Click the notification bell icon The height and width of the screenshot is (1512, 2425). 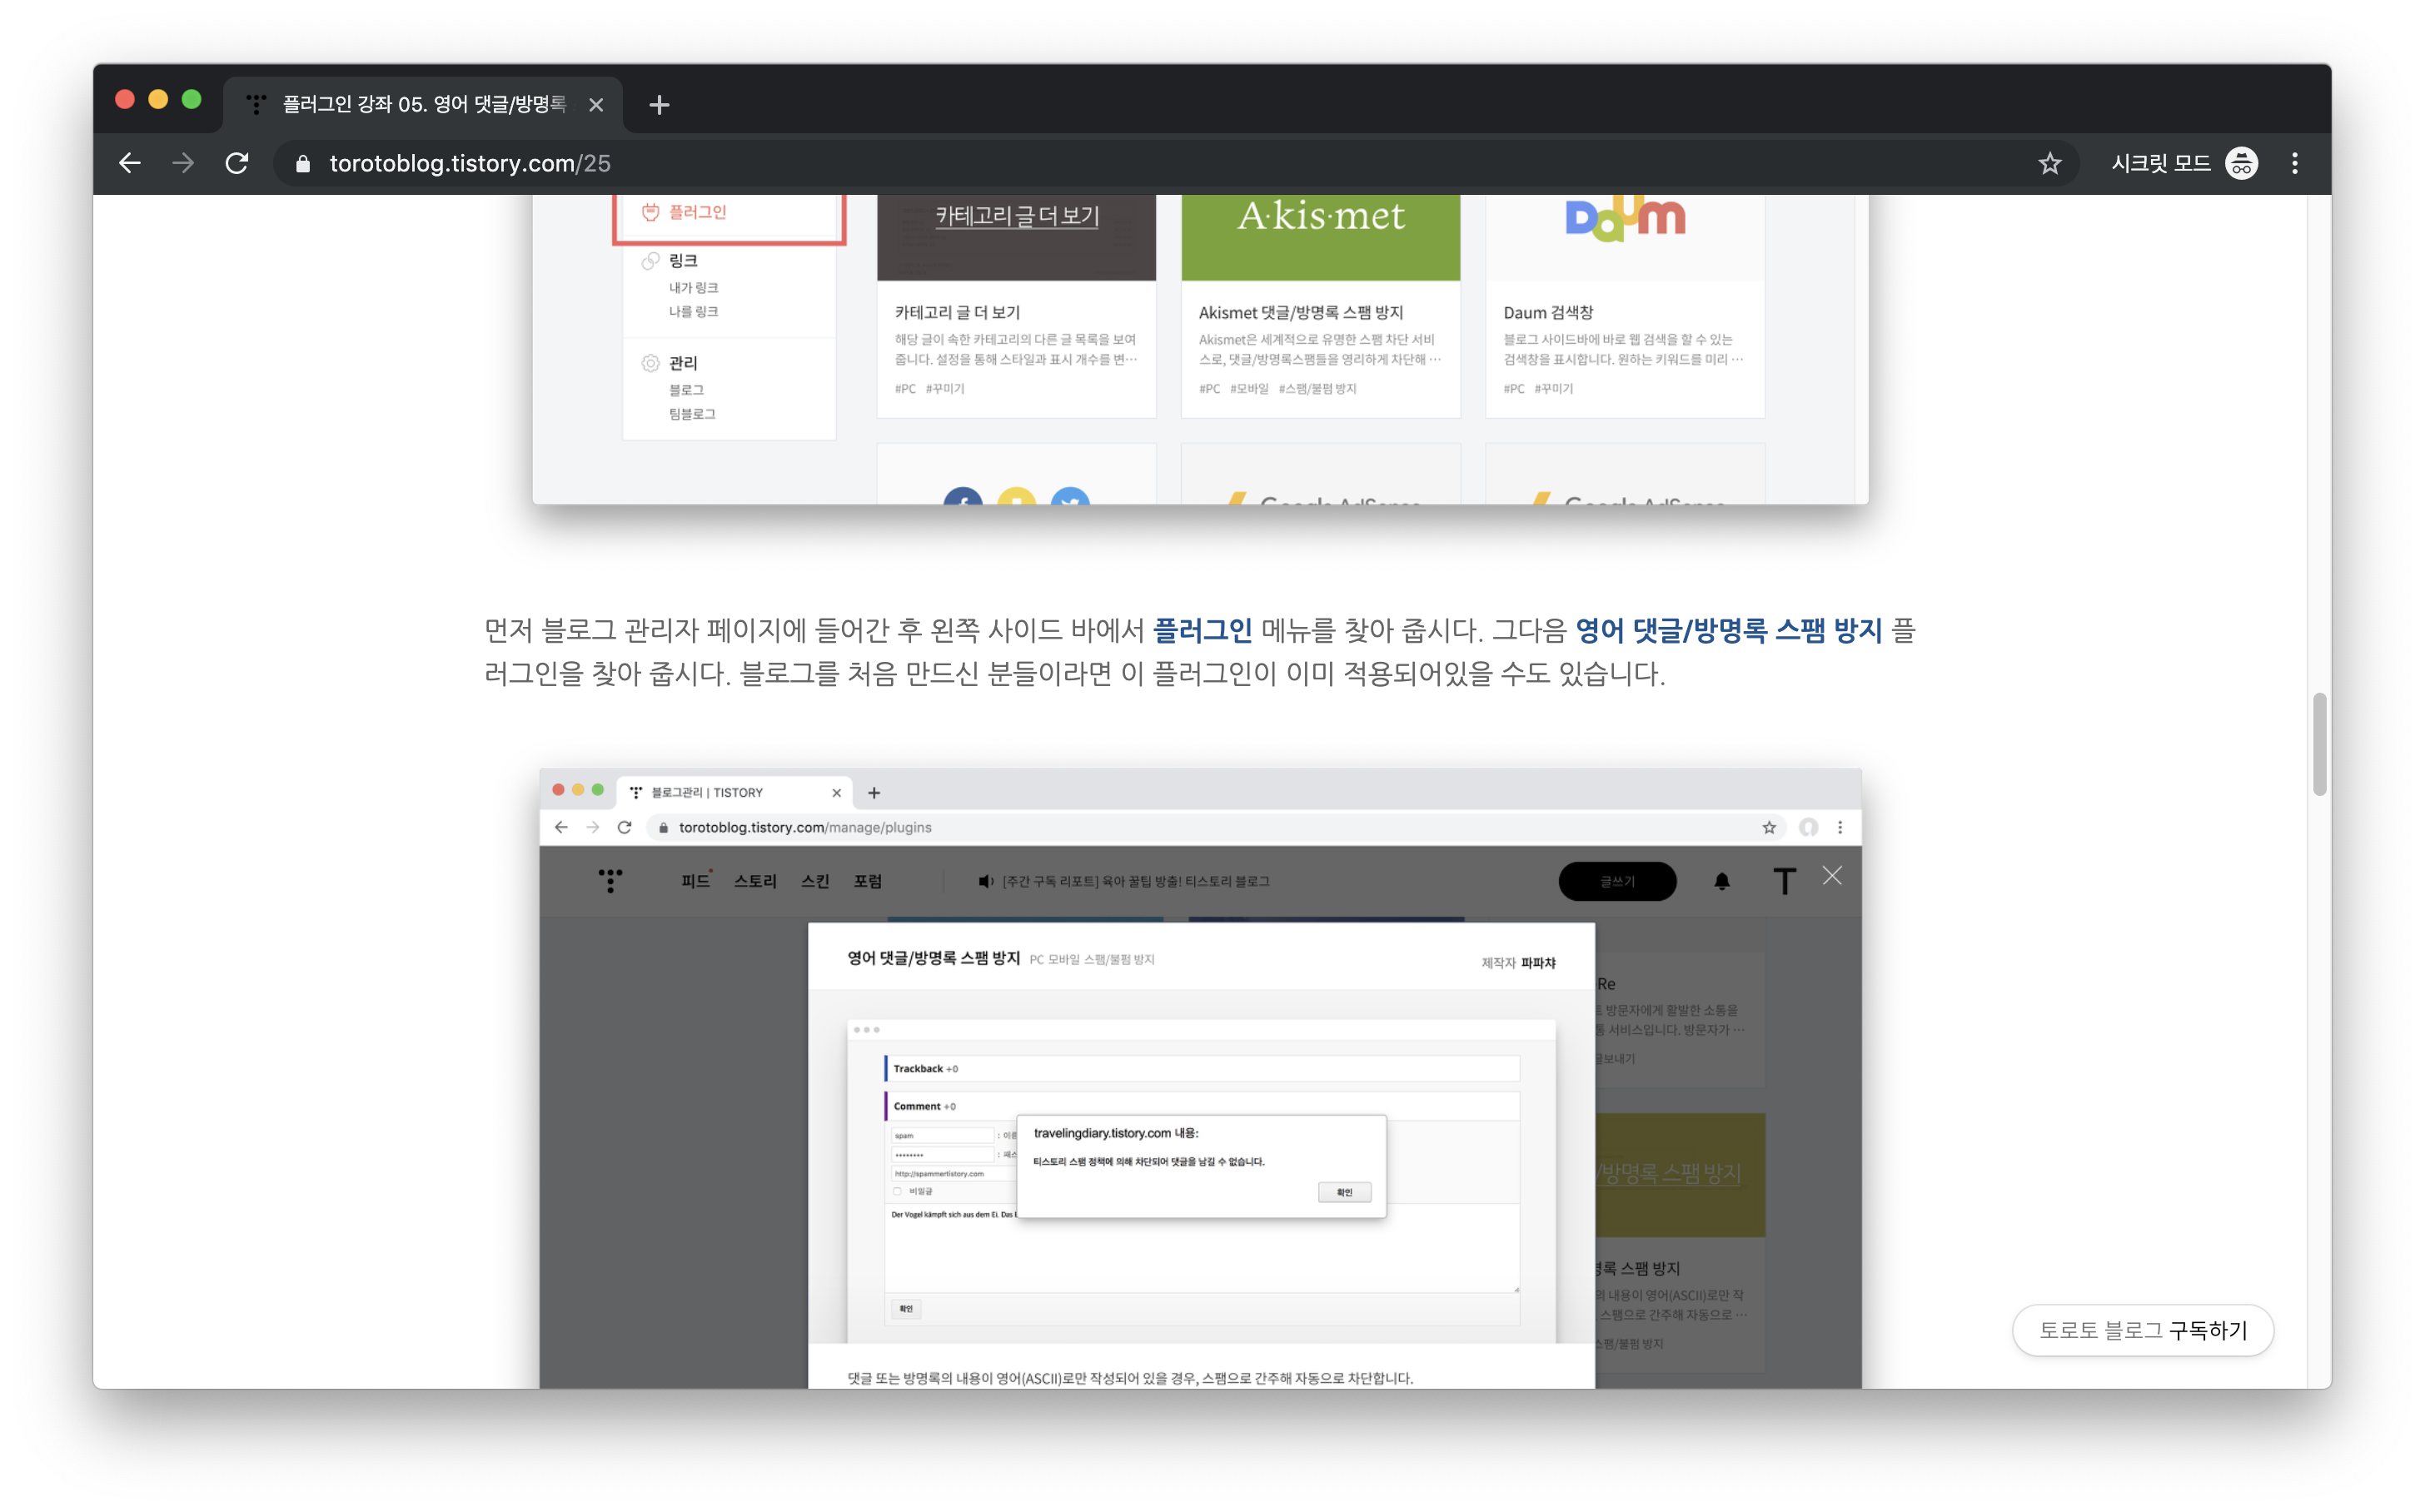pos(1721,881)
